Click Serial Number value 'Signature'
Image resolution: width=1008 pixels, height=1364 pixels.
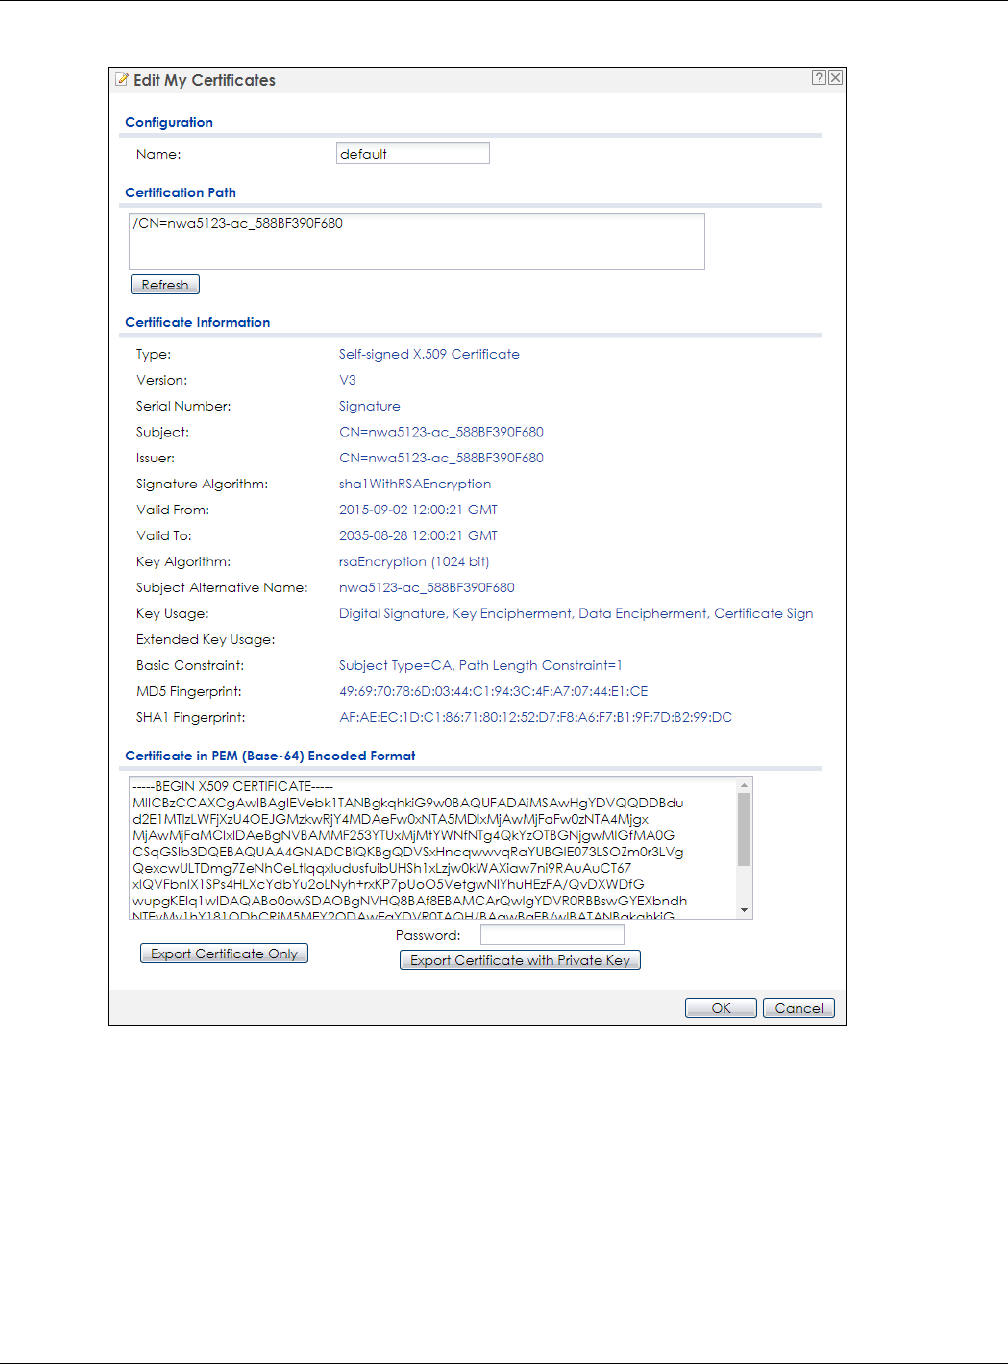pos(370,406)
